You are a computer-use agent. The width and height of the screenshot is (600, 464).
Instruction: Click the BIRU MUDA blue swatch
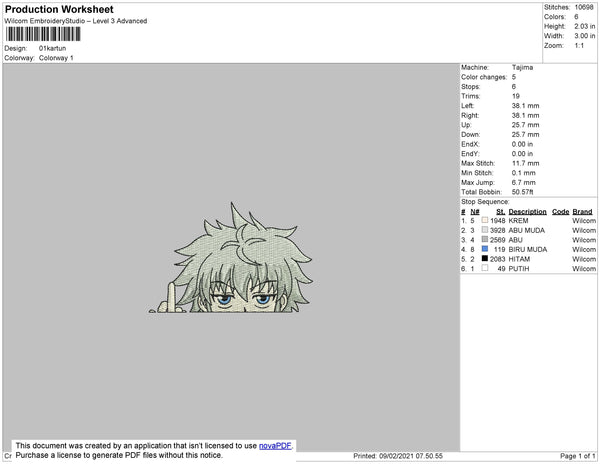pos(485,249)
